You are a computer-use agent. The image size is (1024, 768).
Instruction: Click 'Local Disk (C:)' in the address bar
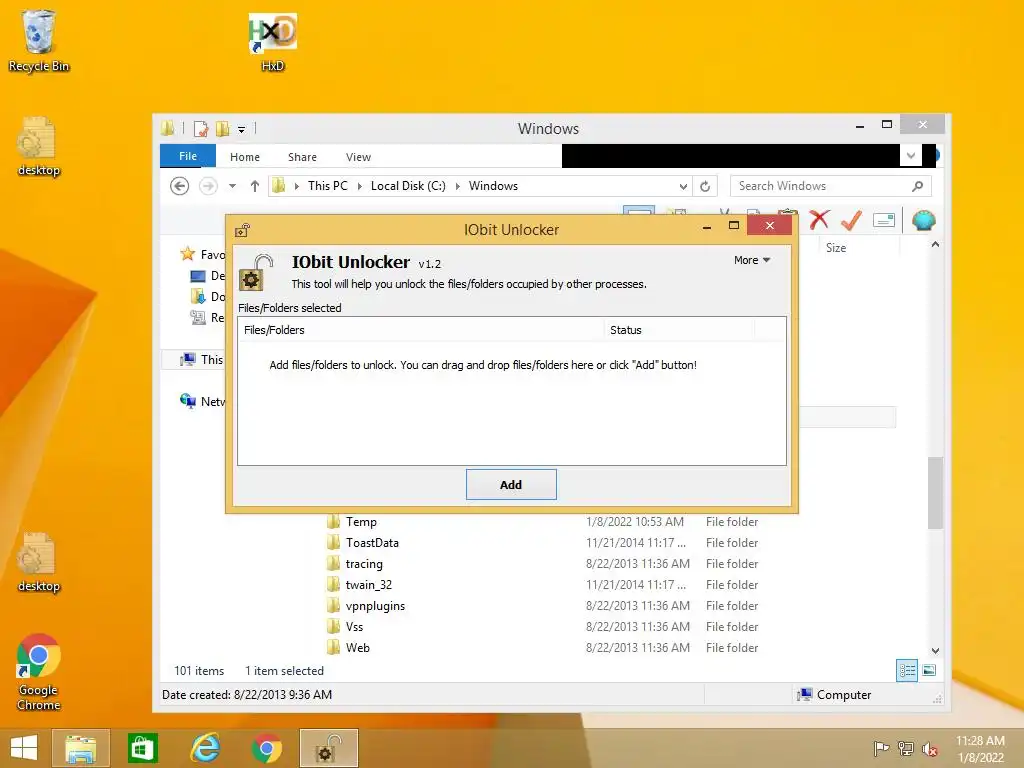point(408,185)
